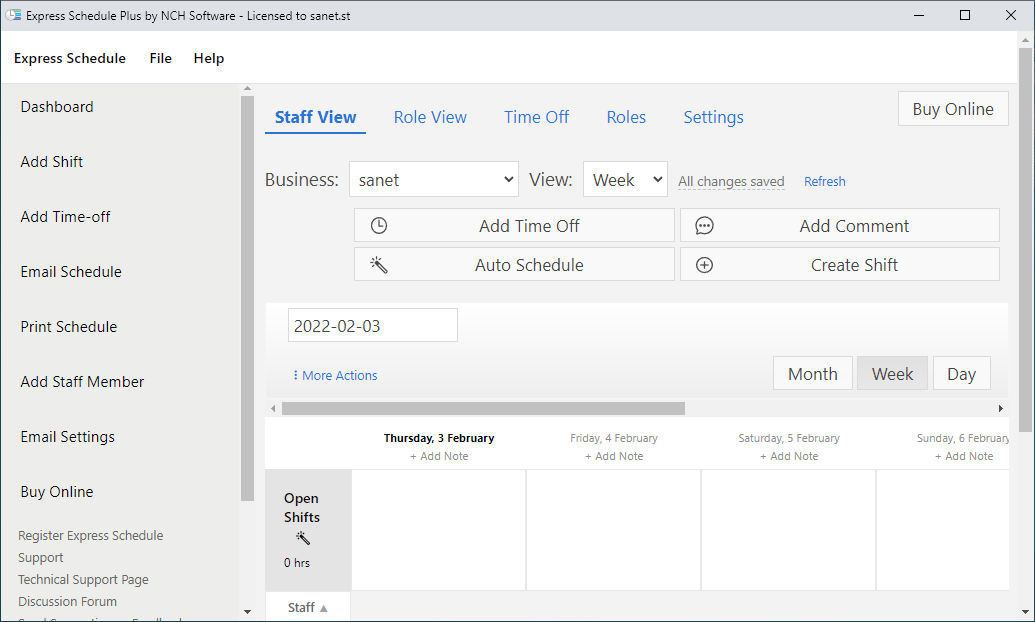Open the More Actions link
Screen dimensions: 1035x622
(x=339, y=375)
